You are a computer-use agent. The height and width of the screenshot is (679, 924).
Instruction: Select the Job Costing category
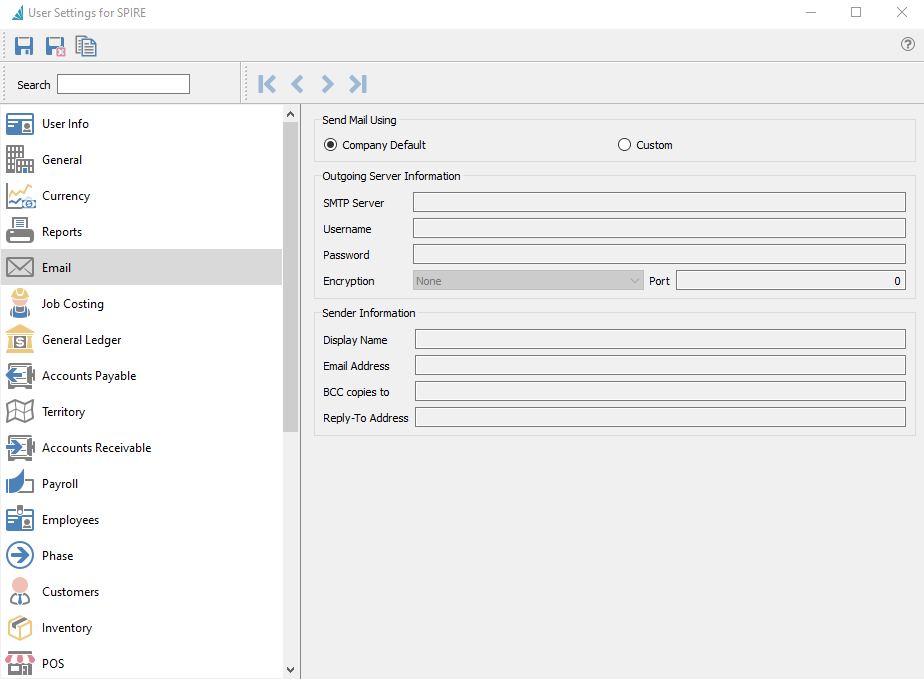[x=72, y=304]
